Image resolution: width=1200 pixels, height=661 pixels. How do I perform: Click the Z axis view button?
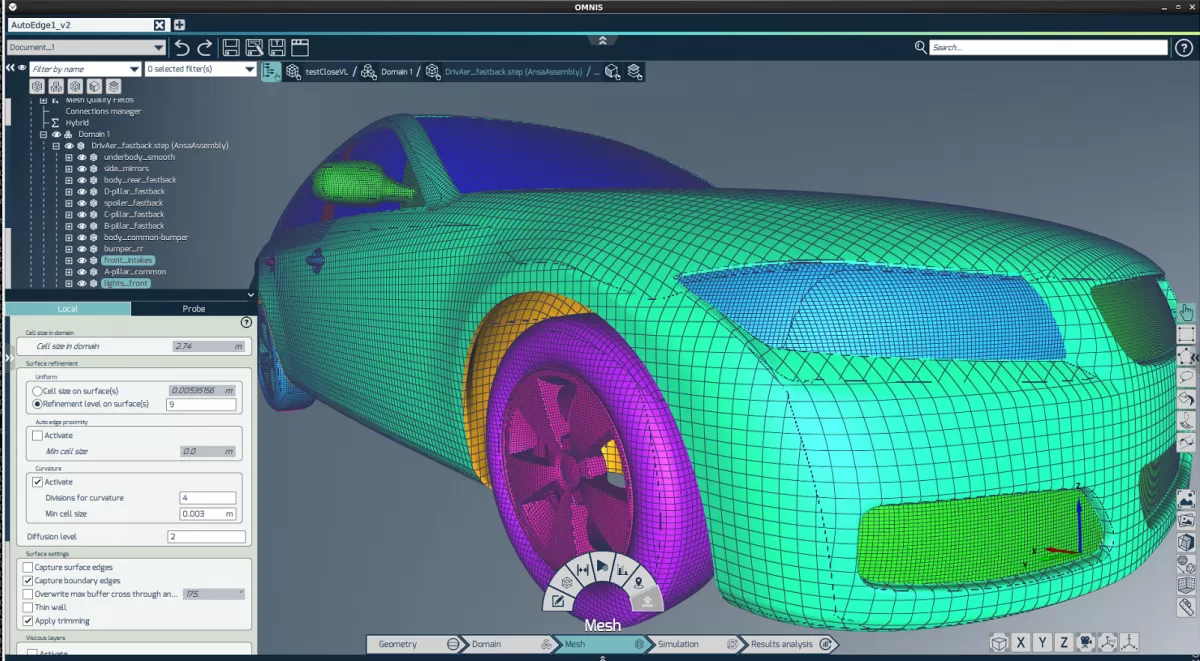point(1065,643)
